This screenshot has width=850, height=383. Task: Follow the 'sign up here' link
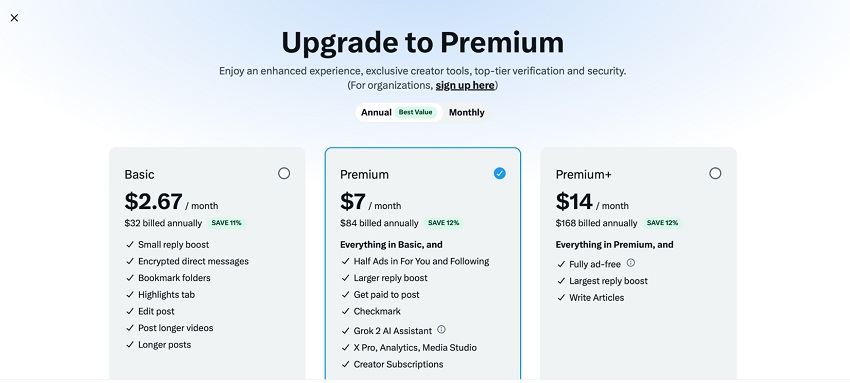[465, 85]
